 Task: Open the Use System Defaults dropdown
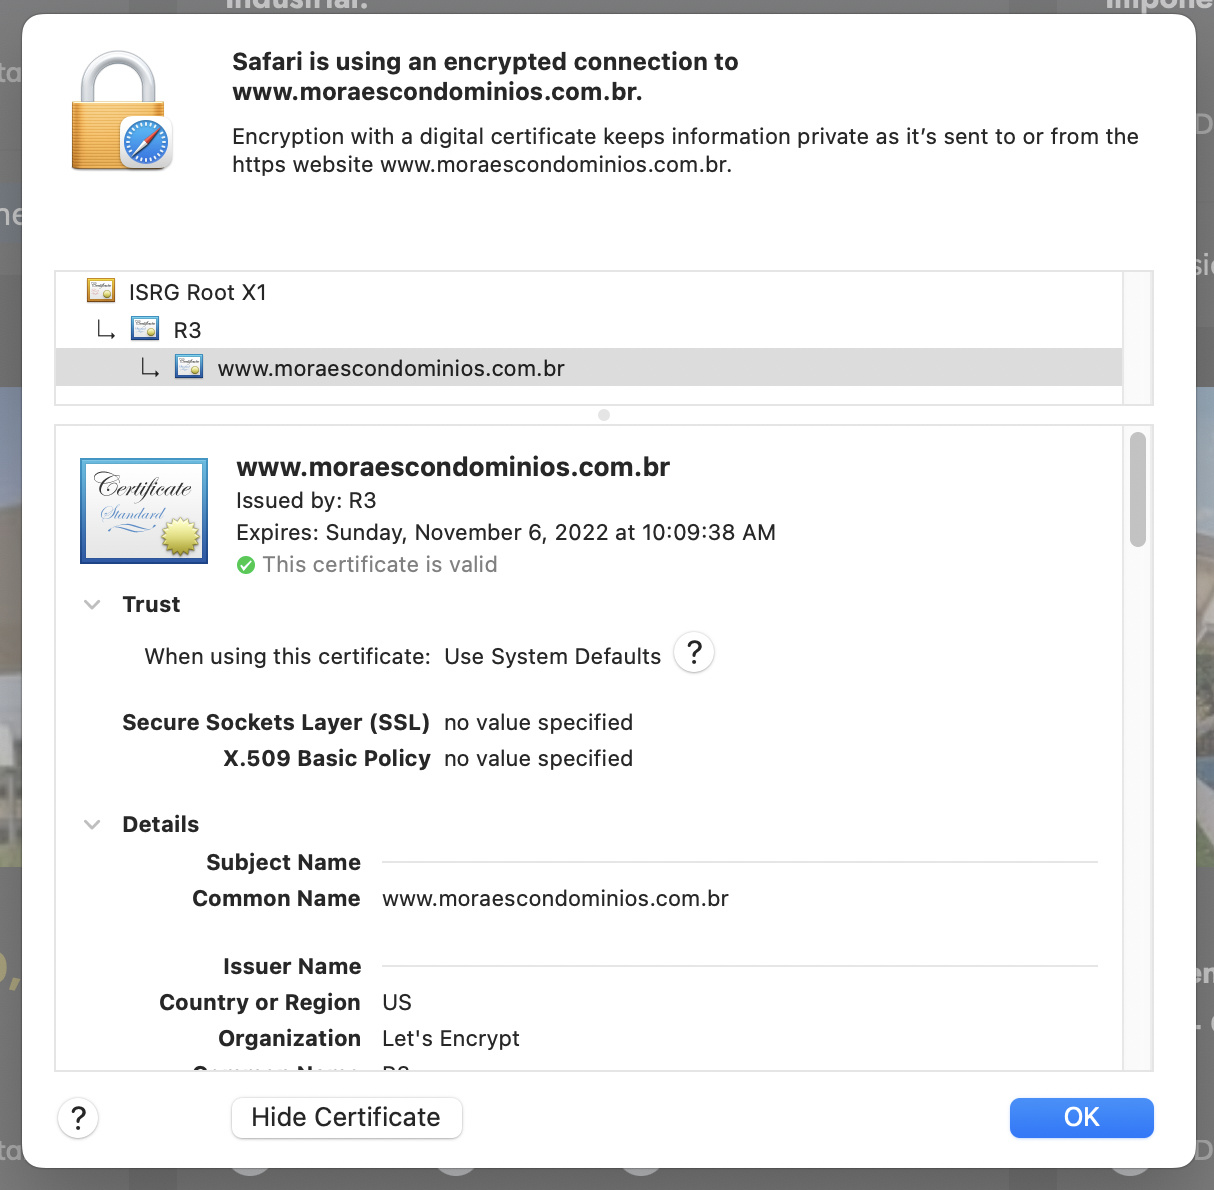(552, 656)
